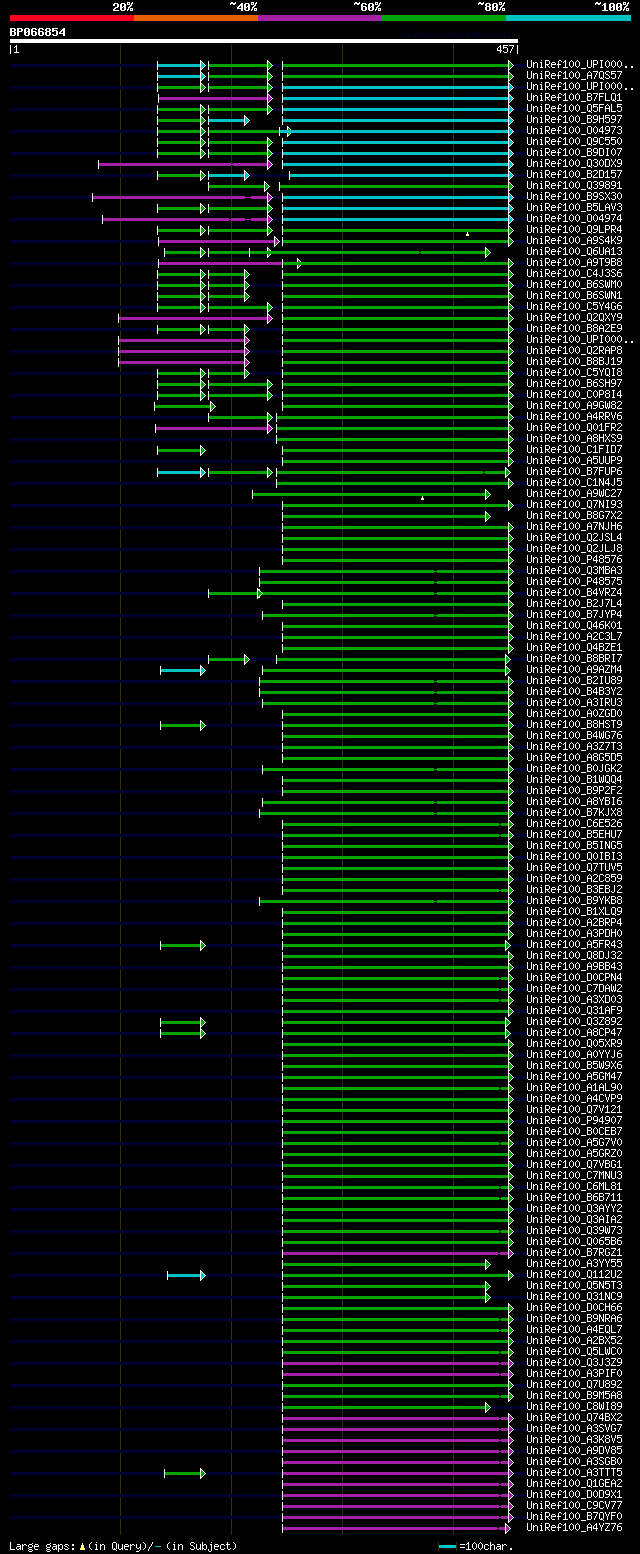Click the red 20% identity legend segment
640x1554 pixels.
[x=72, y=17]
